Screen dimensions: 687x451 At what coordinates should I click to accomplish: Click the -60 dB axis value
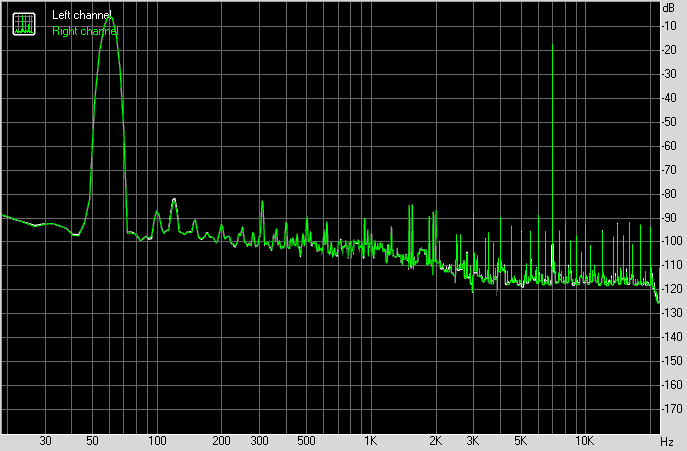pyautogui.click(x=669, y=146)
